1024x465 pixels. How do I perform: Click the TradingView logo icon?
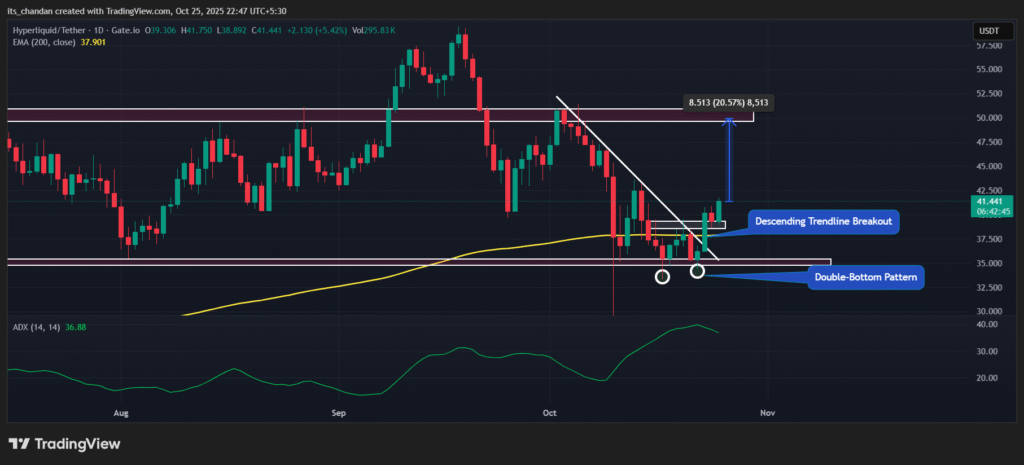[19, 443]
